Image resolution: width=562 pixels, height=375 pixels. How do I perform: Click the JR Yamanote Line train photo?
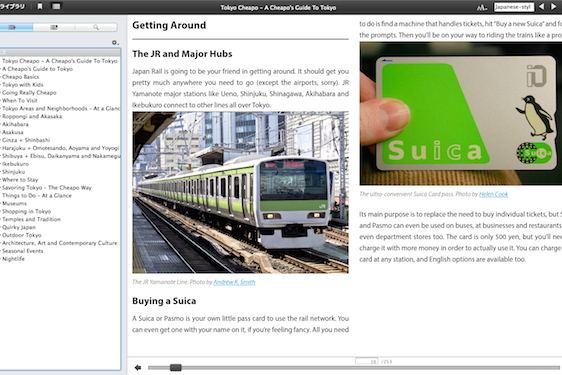[240, 193]
